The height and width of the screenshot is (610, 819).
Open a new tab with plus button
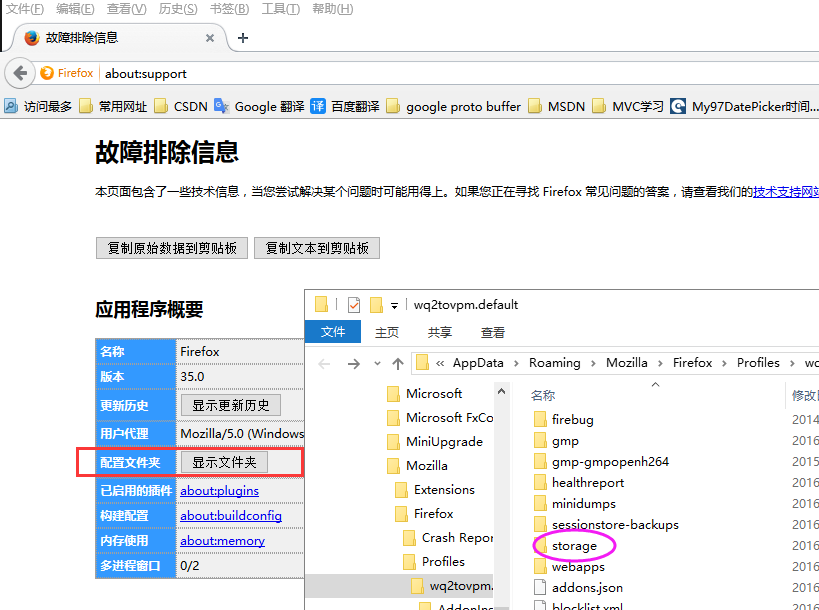[x=242, y=38]
